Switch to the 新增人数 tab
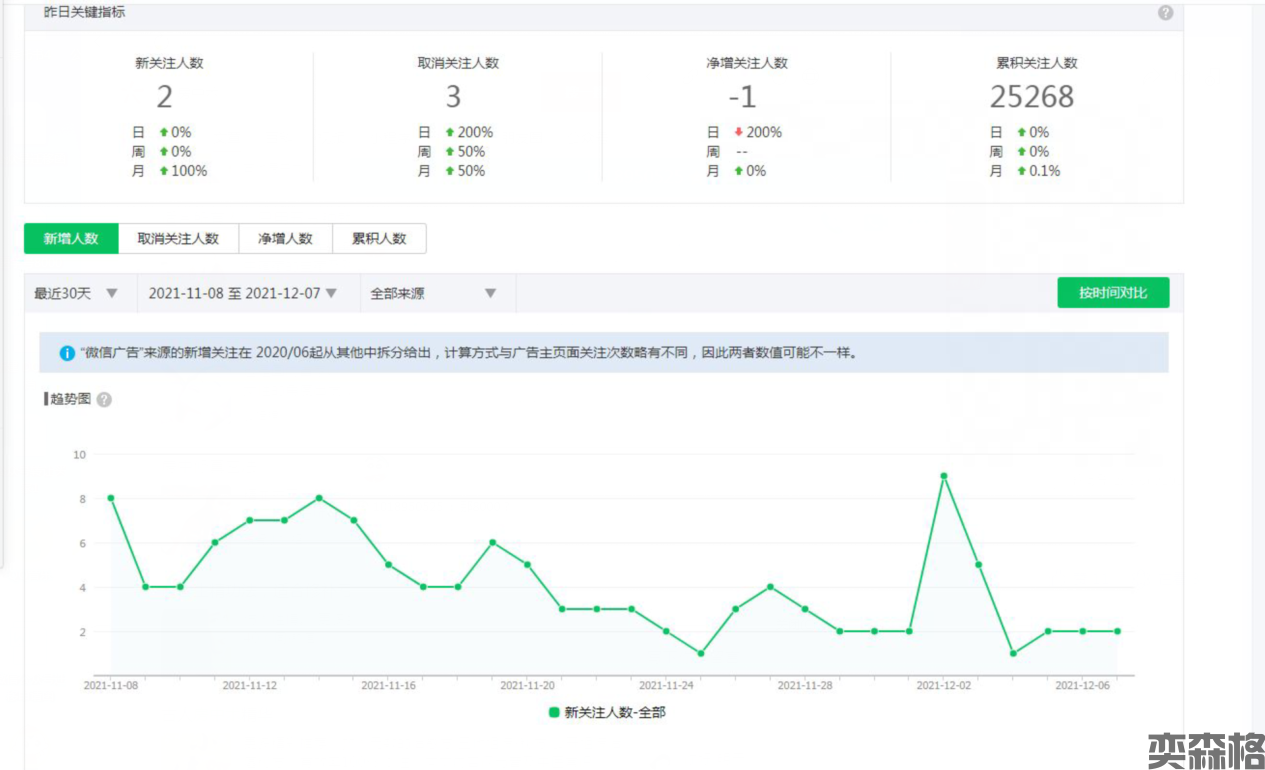This screenshot has height=770, width=1265. (71, 239)
